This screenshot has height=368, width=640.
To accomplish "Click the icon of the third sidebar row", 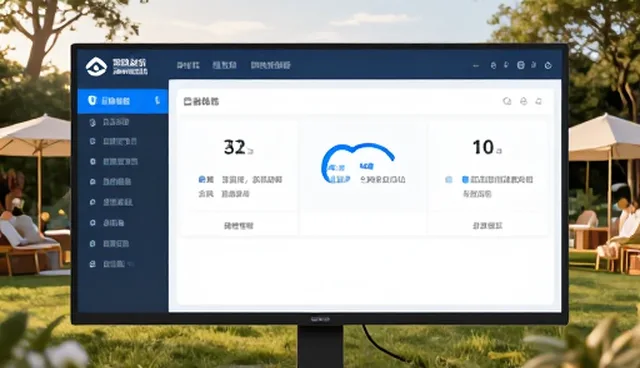I will tap(93, 141).
